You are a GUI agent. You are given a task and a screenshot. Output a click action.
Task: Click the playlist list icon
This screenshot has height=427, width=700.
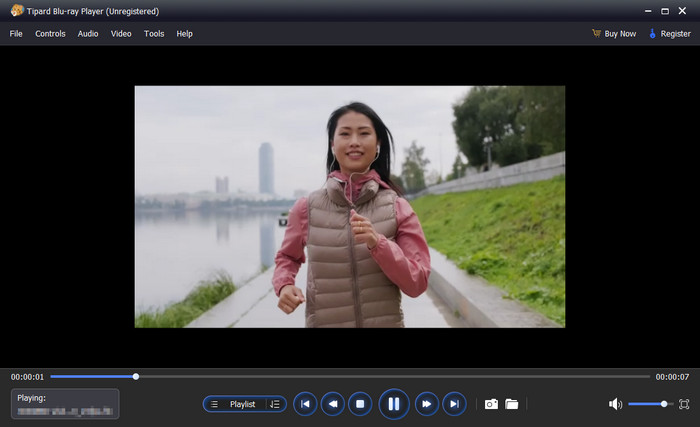pos(214,404)
